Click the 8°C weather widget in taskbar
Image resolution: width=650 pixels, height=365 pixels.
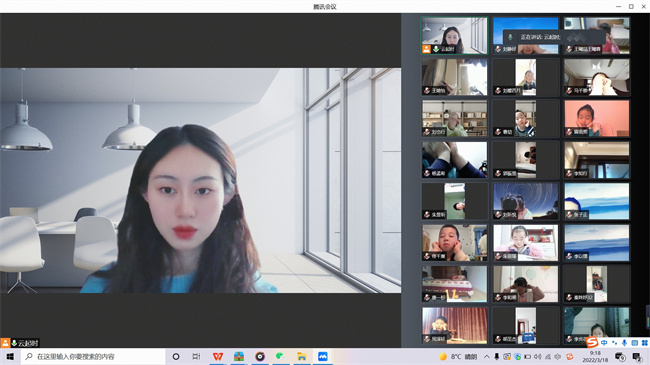point(458,357)
